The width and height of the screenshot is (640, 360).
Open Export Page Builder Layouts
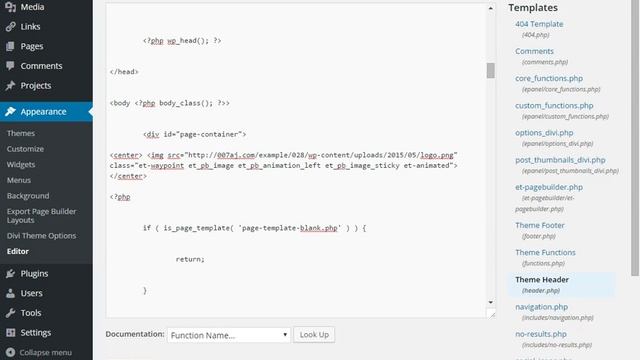coord(41,216)
